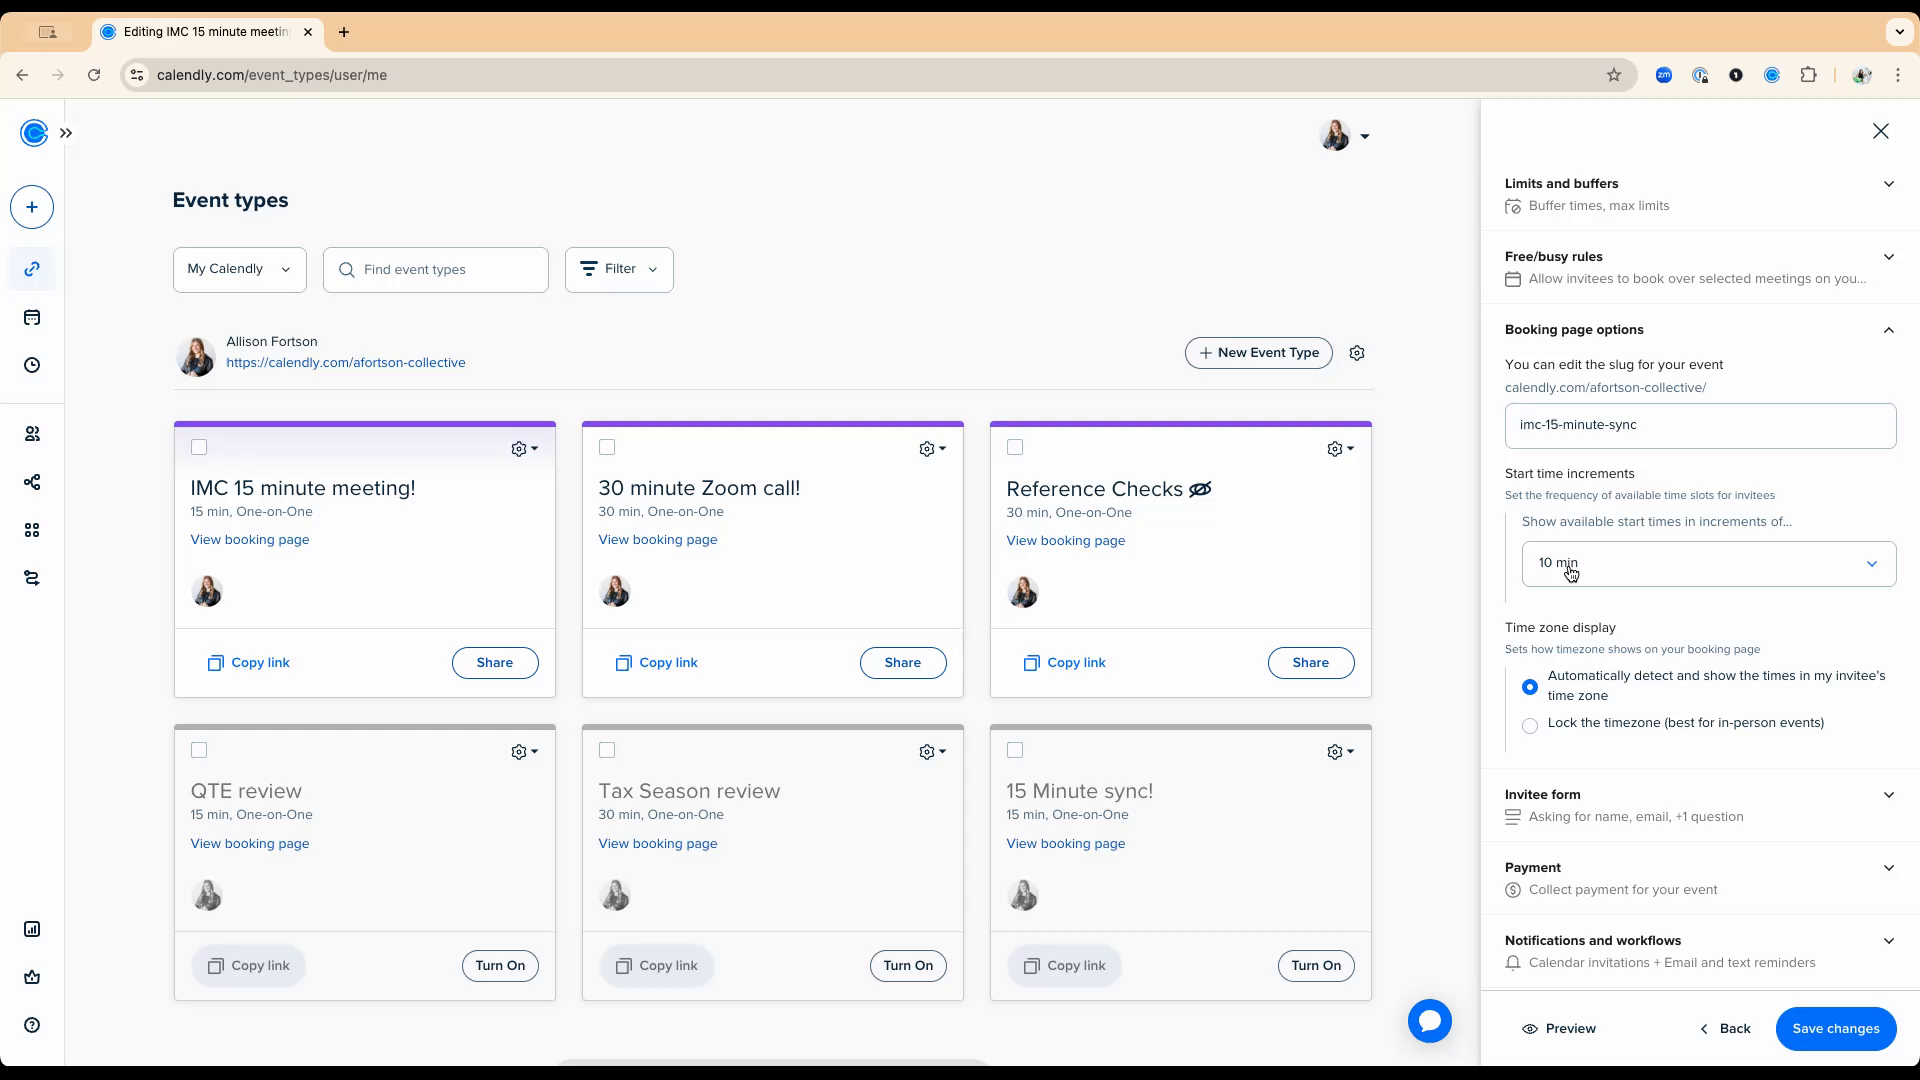The width and height of the screenshot is (1920, 1080).
Task: Open the Analytics chart icon in the sidebar
Action: [x=32, y=929]
